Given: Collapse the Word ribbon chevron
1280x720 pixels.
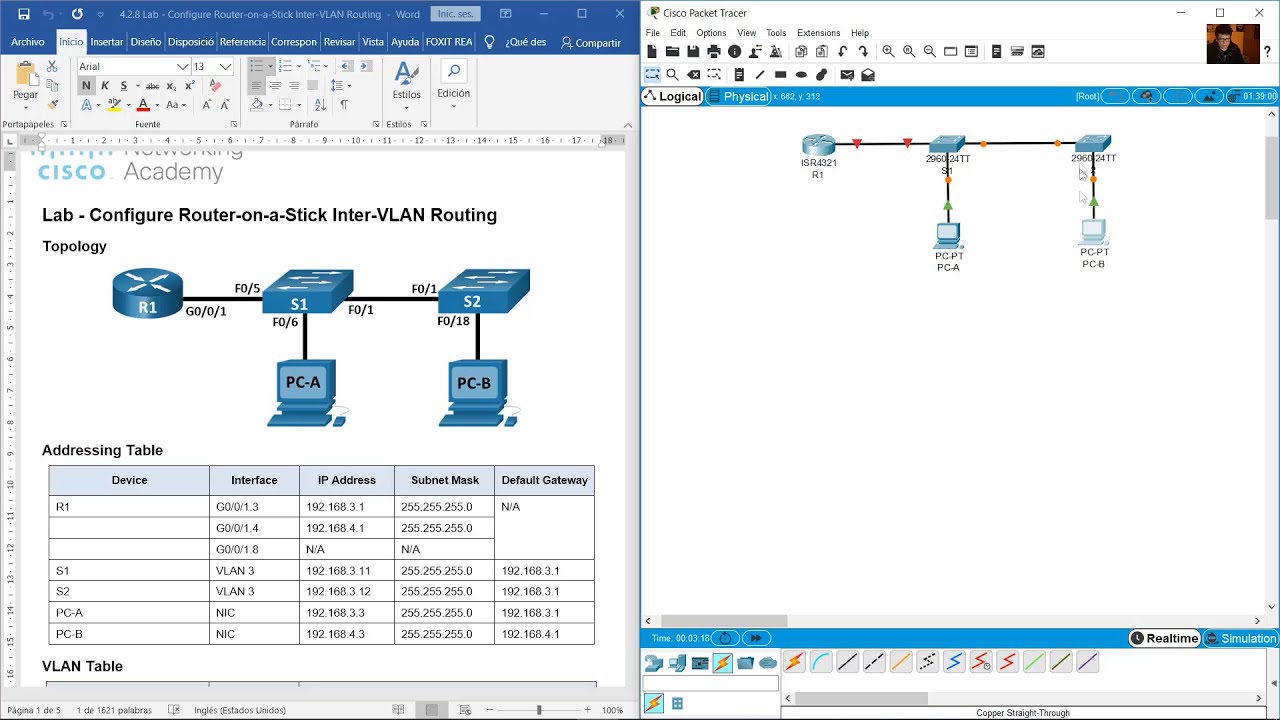Looking at the screenshot, I should (628, 125).
